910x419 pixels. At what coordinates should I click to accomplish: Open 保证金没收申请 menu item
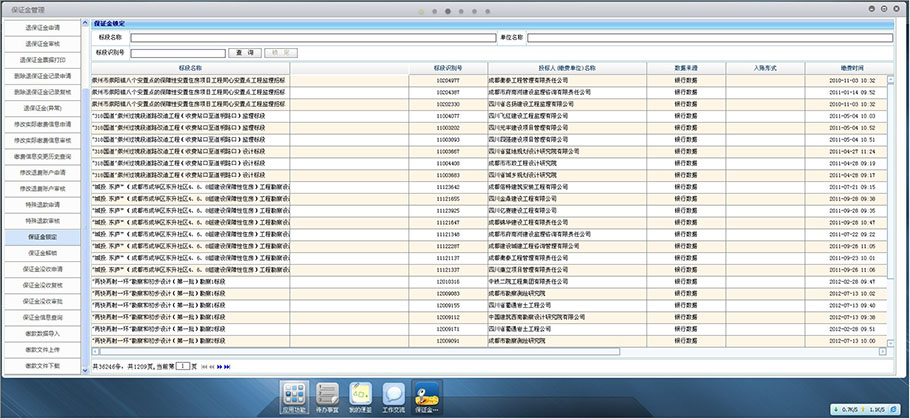tap(42, 269)
